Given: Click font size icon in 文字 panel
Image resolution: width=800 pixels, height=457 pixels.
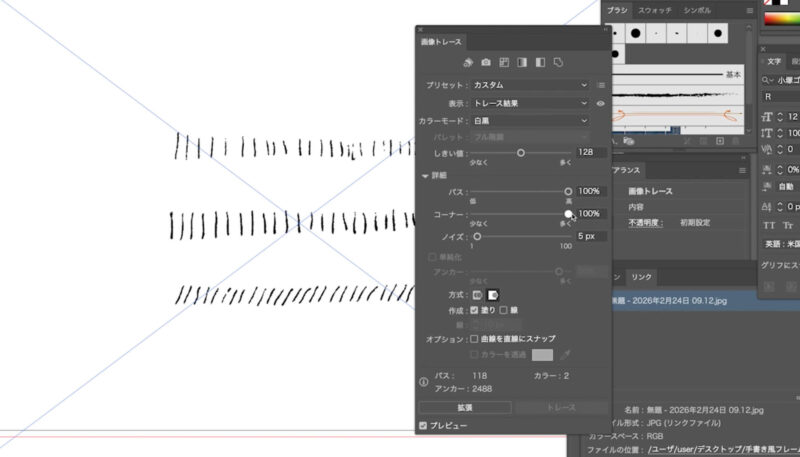Looking at the screenshot, I should pos(767,117).
